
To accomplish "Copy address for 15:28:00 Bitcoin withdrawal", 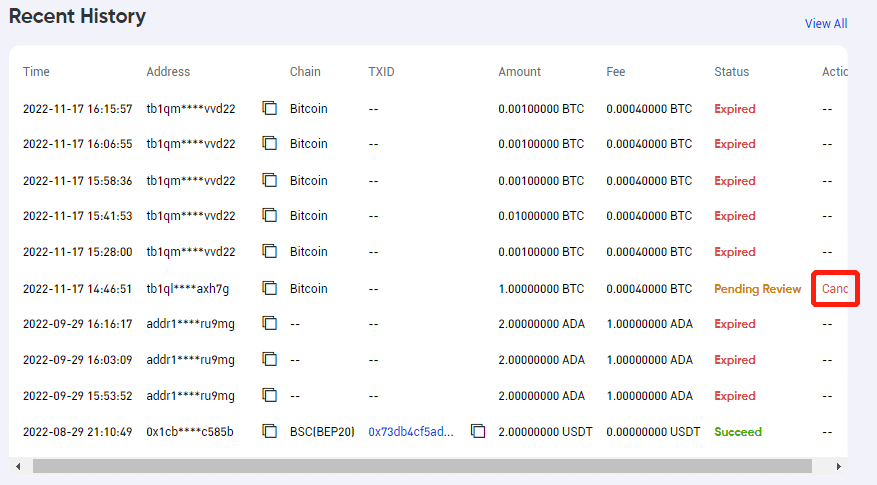I will (x=269, y=252).
